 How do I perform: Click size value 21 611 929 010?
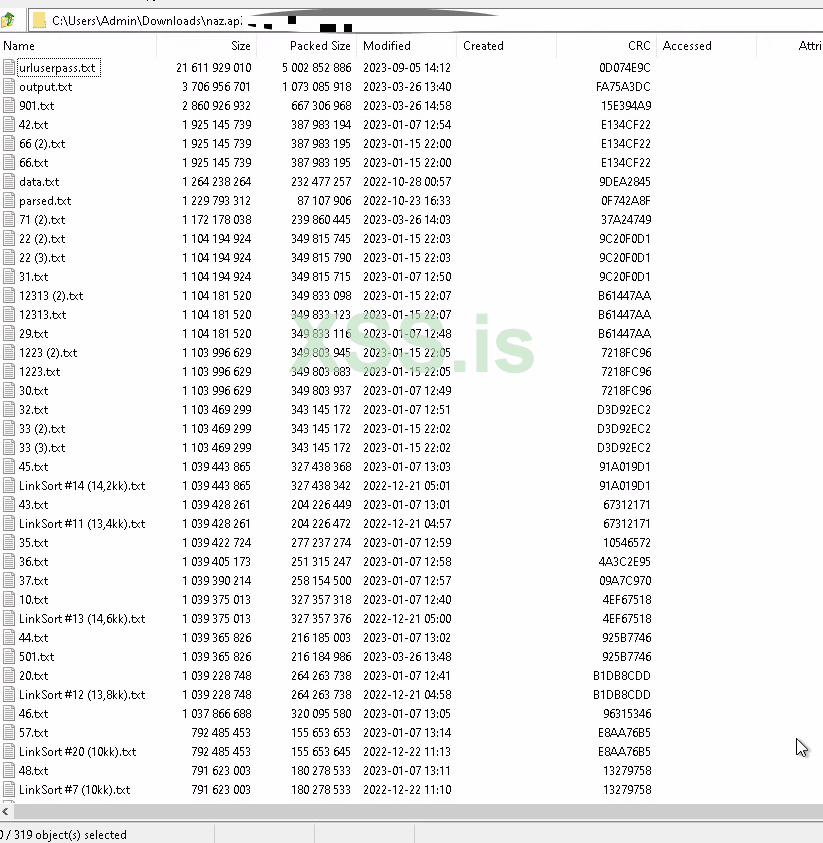[x=213, y=68]
